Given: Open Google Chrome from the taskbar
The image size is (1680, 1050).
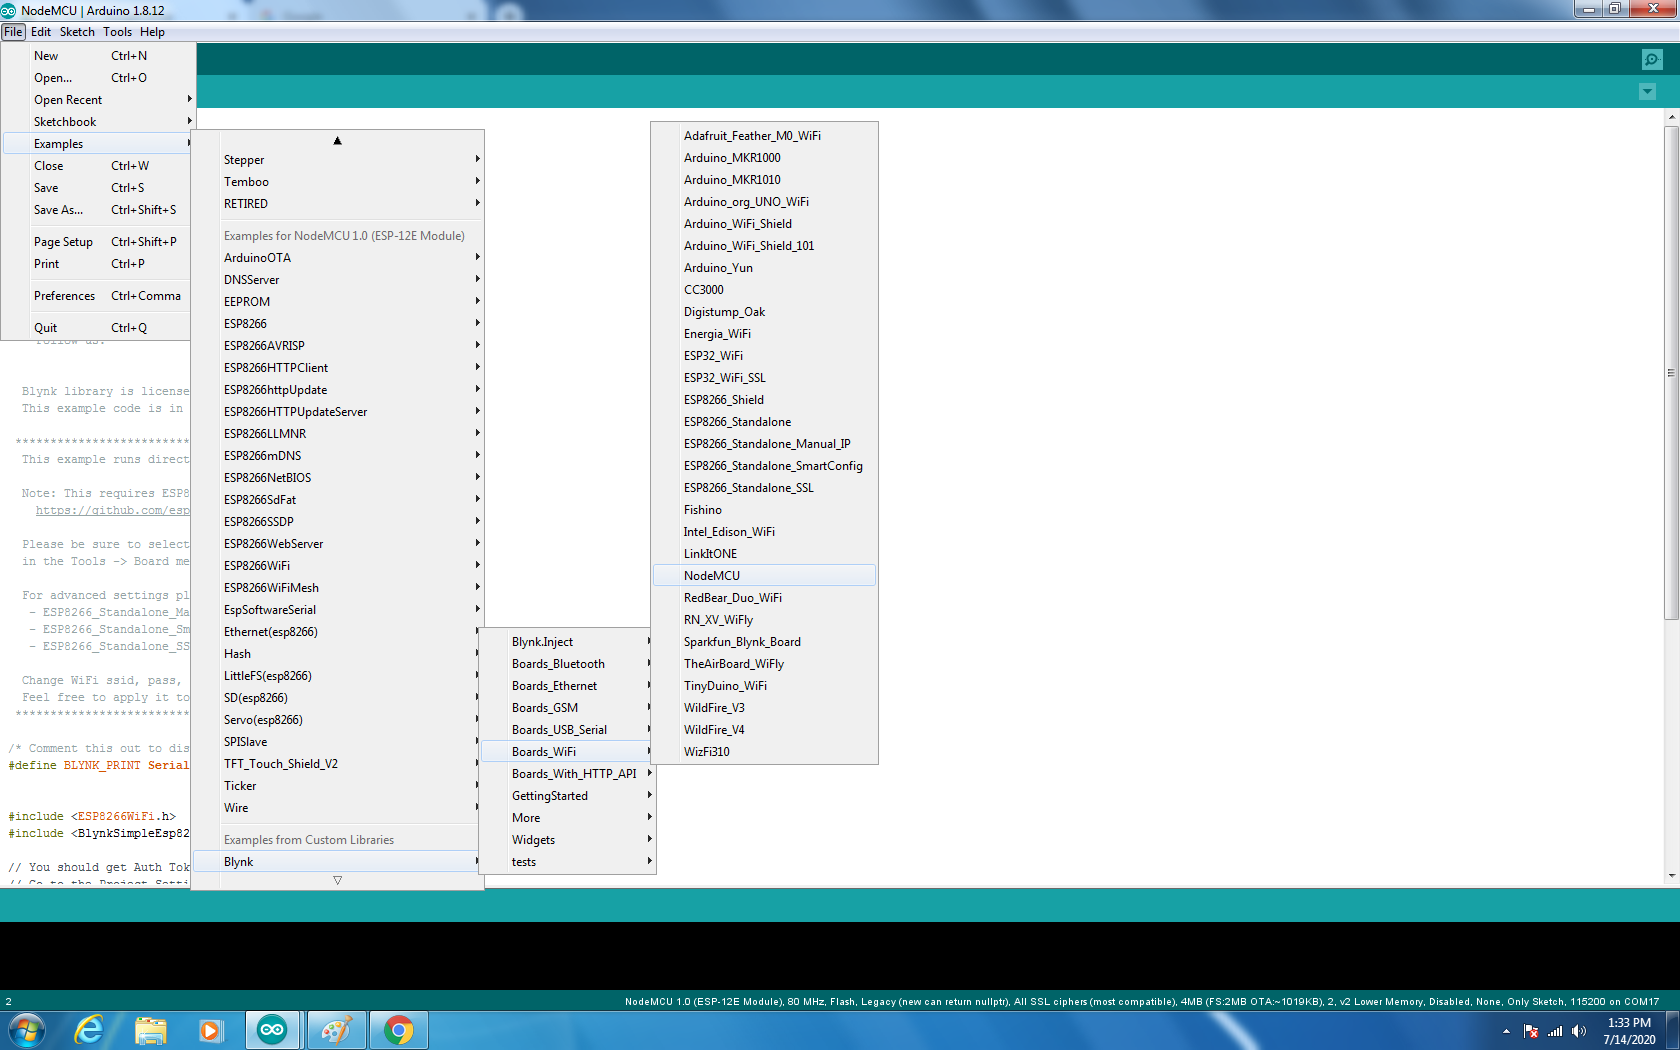Looking at the screenshot, I should pyautogui.click(x=399, y=1030).
